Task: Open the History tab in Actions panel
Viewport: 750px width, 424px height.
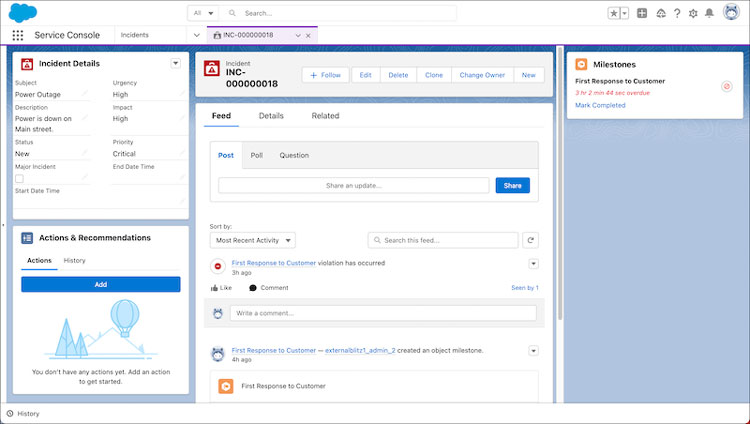Action: pos(74,260)
